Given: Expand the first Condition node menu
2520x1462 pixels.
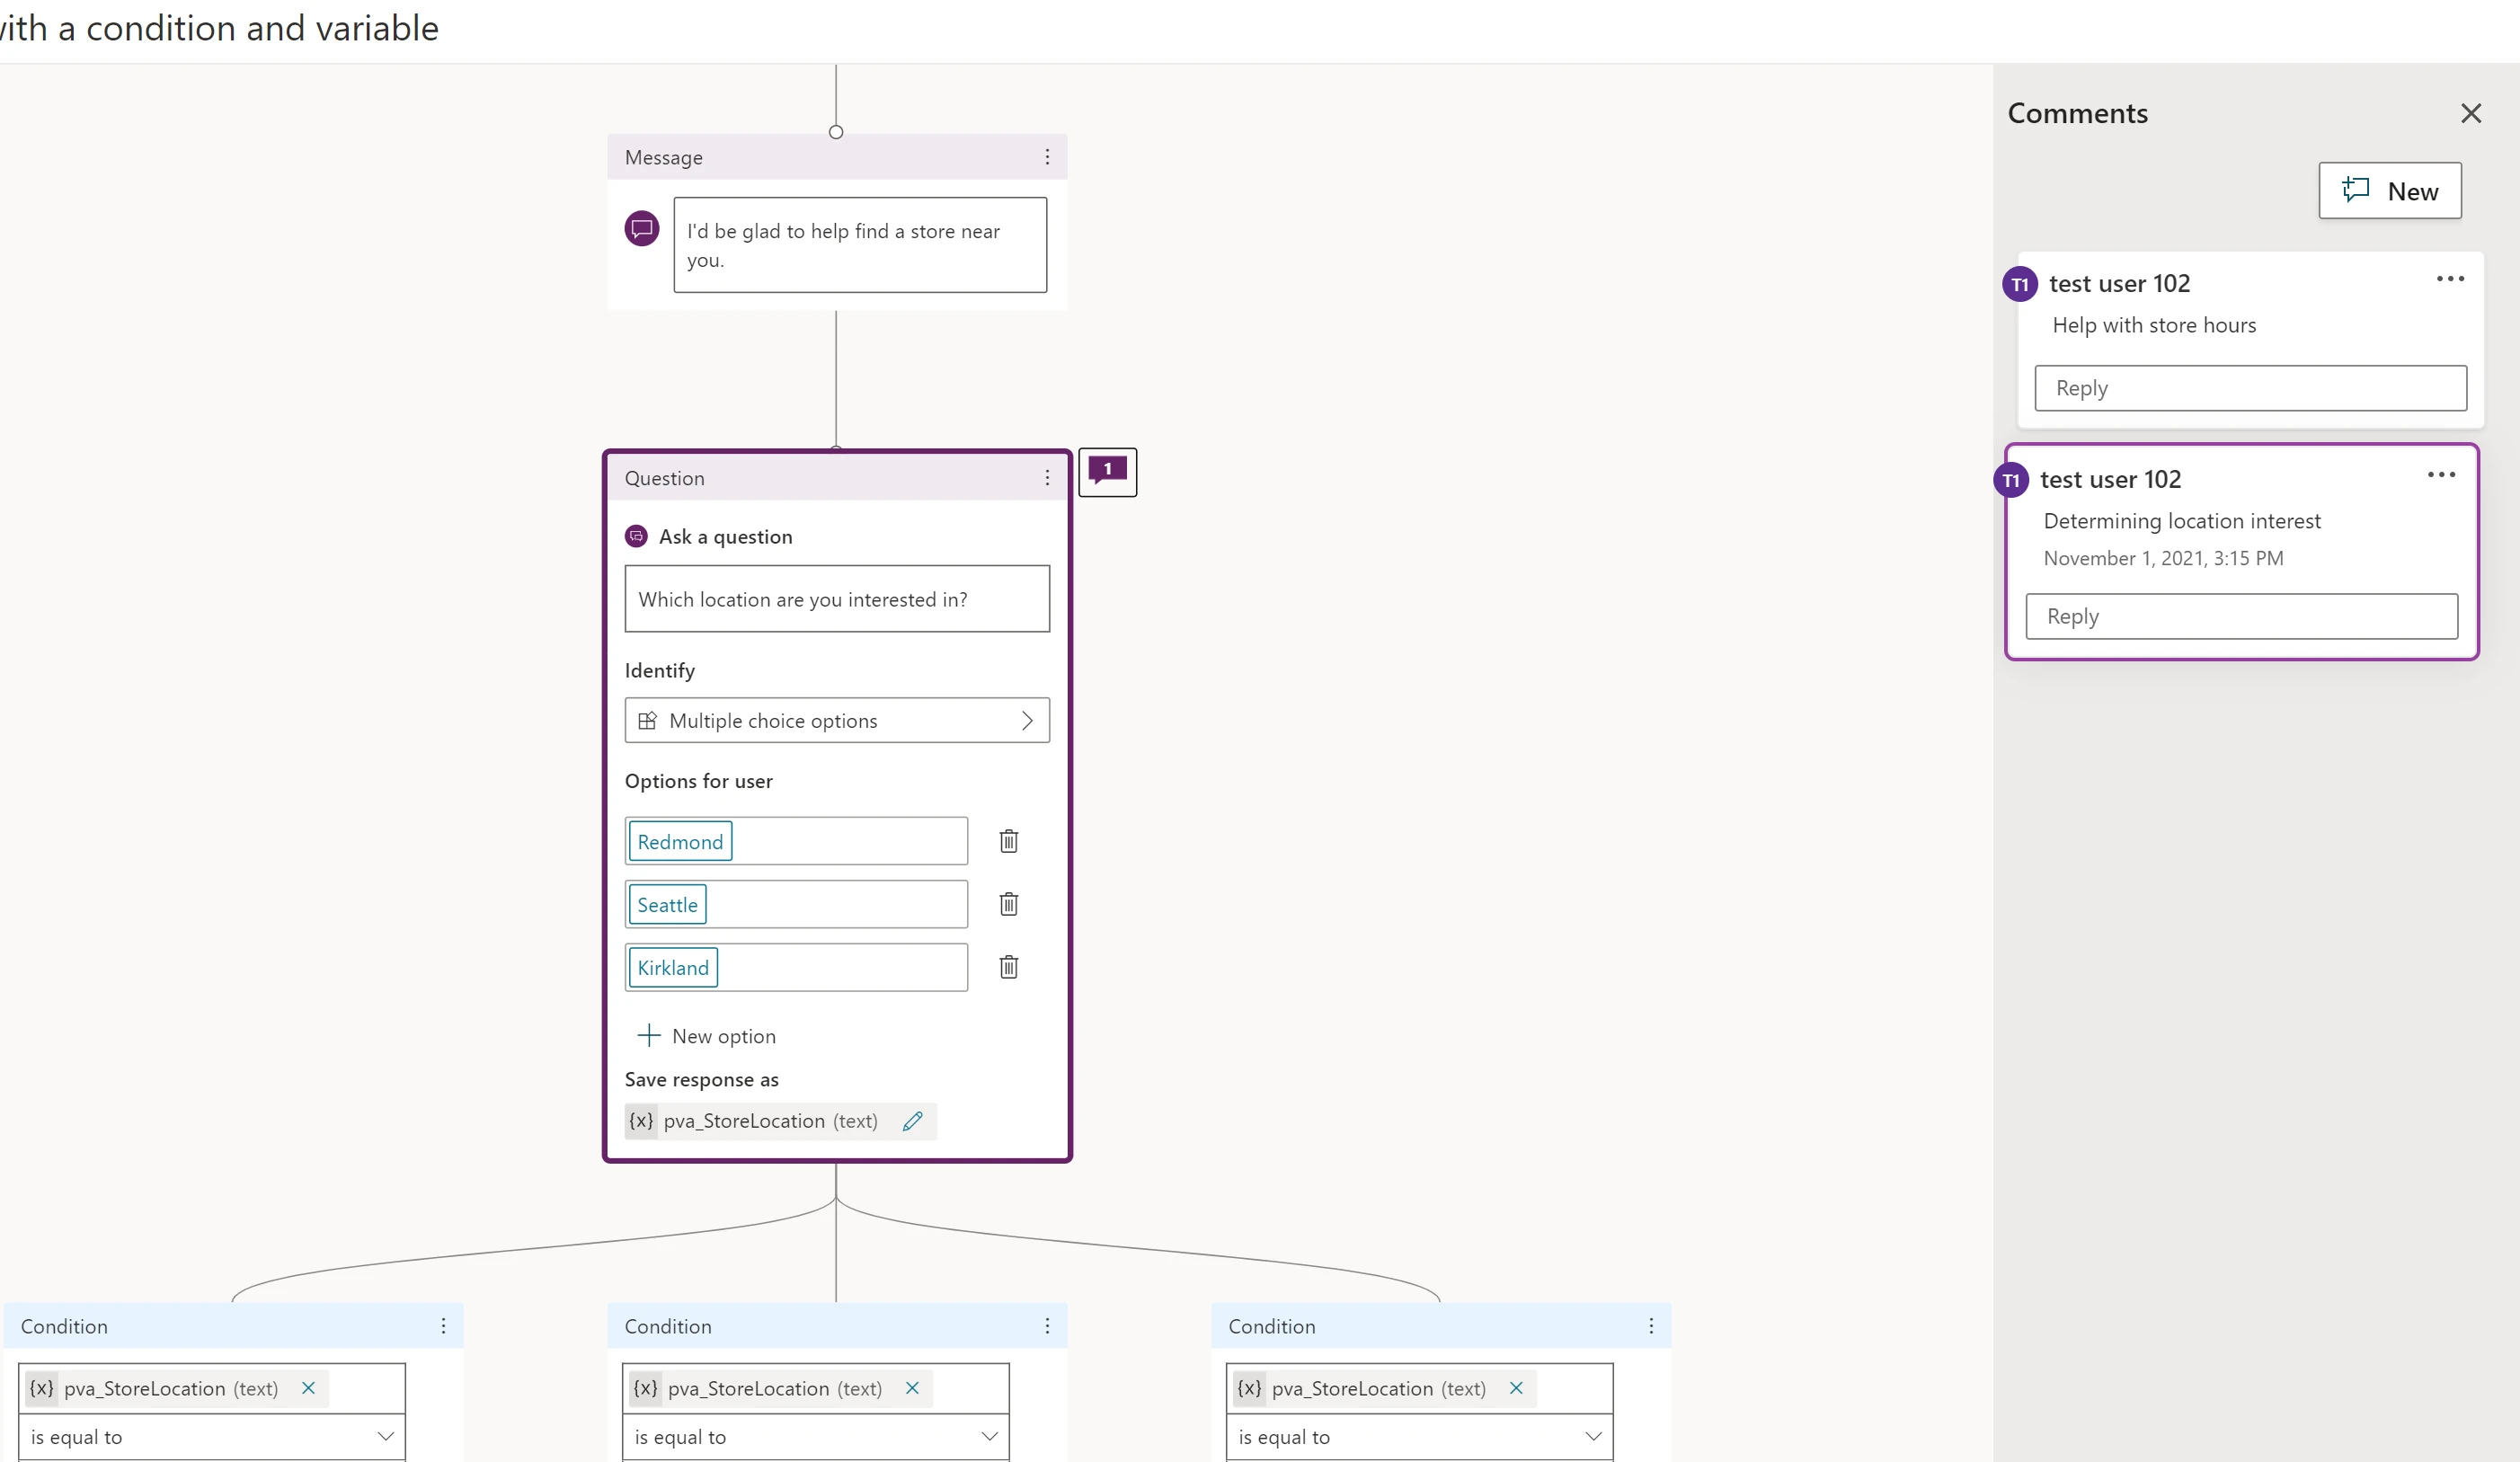Looking at the screenshot, I should tap(444, 1325).
